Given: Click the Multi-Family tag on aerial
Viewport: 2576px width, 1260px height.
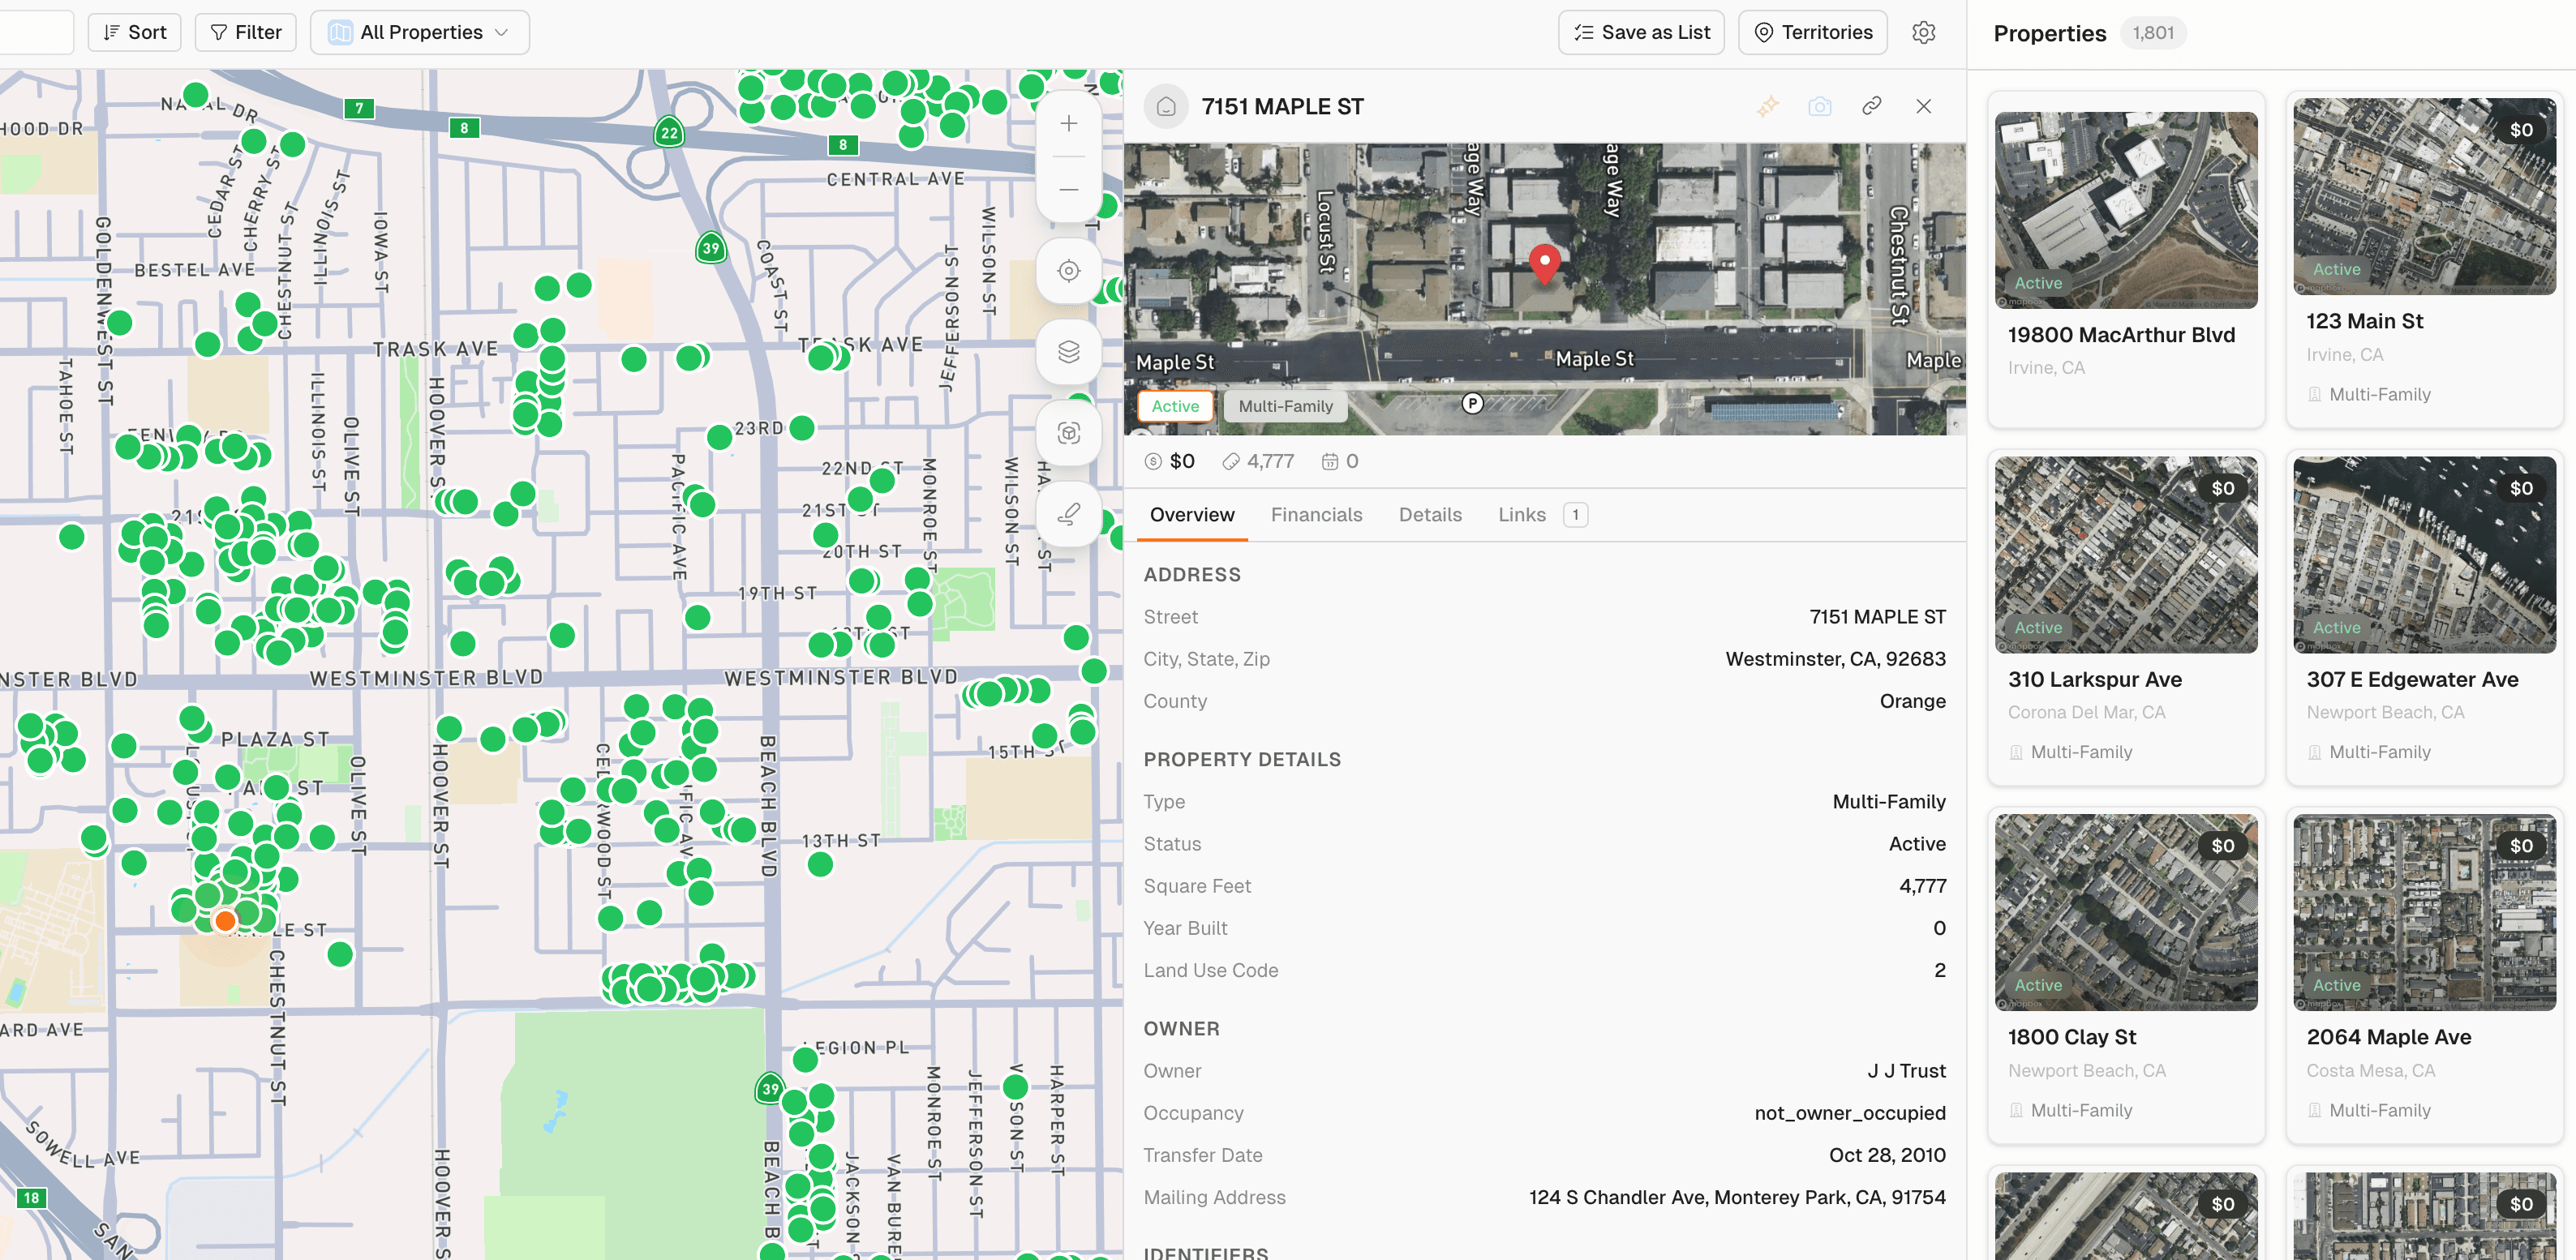Looking at the screenshot, I should tap(1285, 406).
